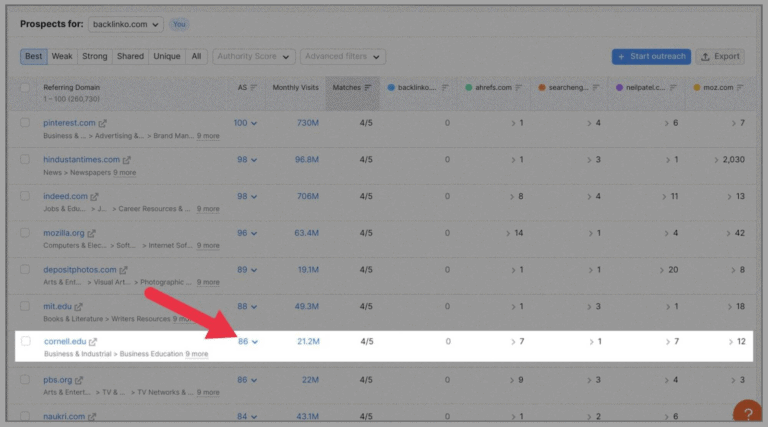The height and width of the screenshot is (427, 768).
Task: Switch to the All tab
Action: click(x=196, y=56)
